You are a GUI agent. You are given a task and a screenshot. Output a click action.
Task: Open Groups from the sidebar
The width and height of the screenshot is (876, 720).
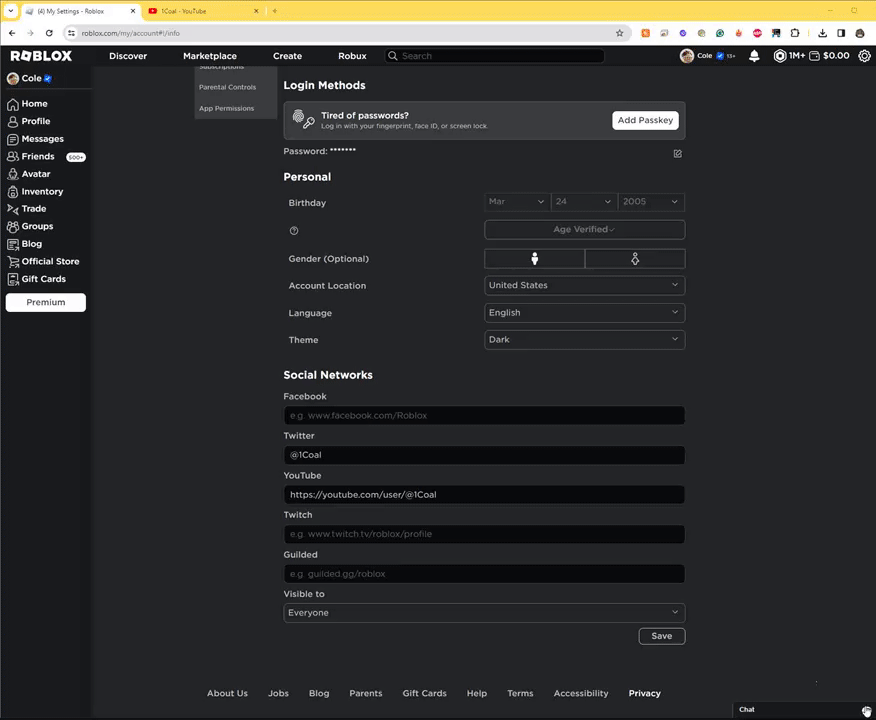pyautogui.click(x=30, y=226)
